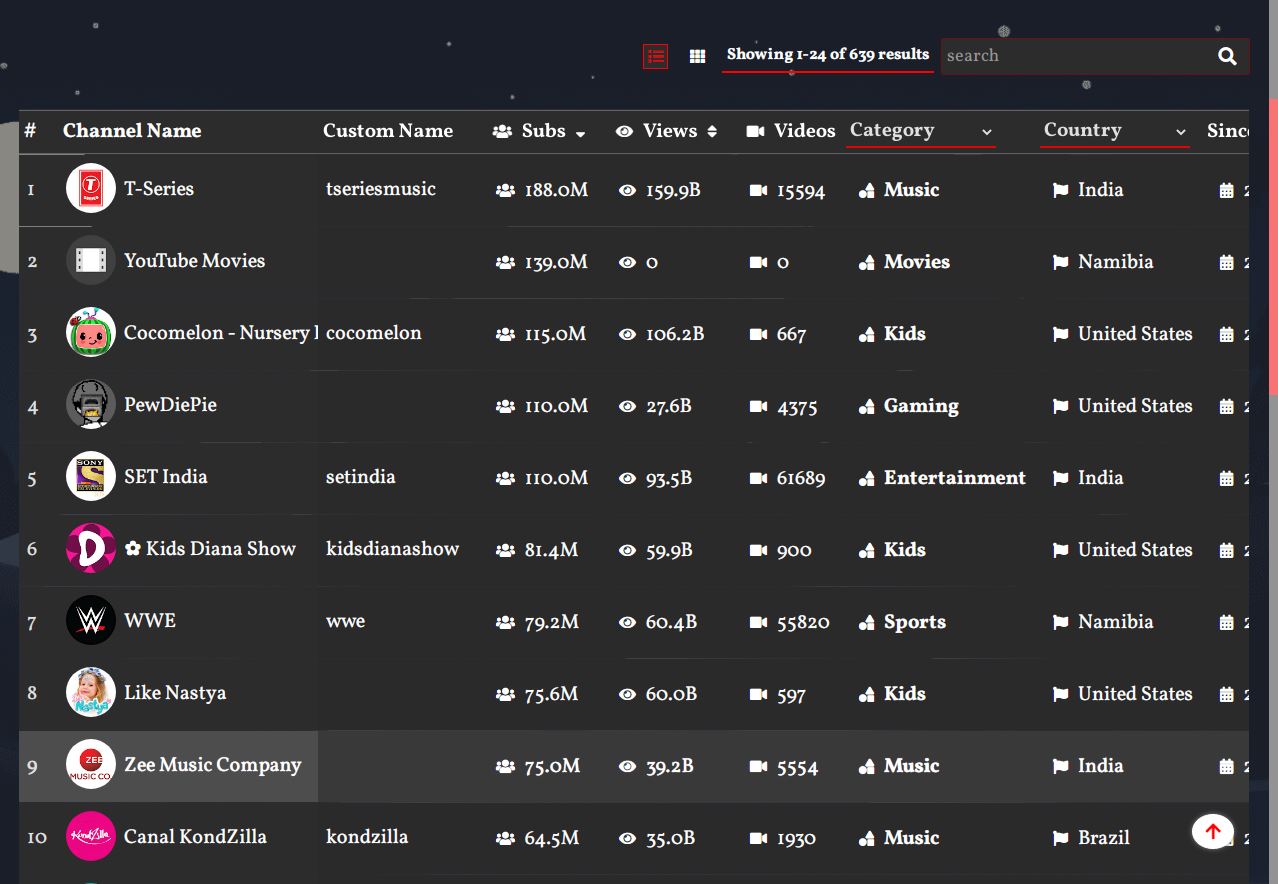
Task: Click the T-Series channel logo
Action: pos(91,189)
